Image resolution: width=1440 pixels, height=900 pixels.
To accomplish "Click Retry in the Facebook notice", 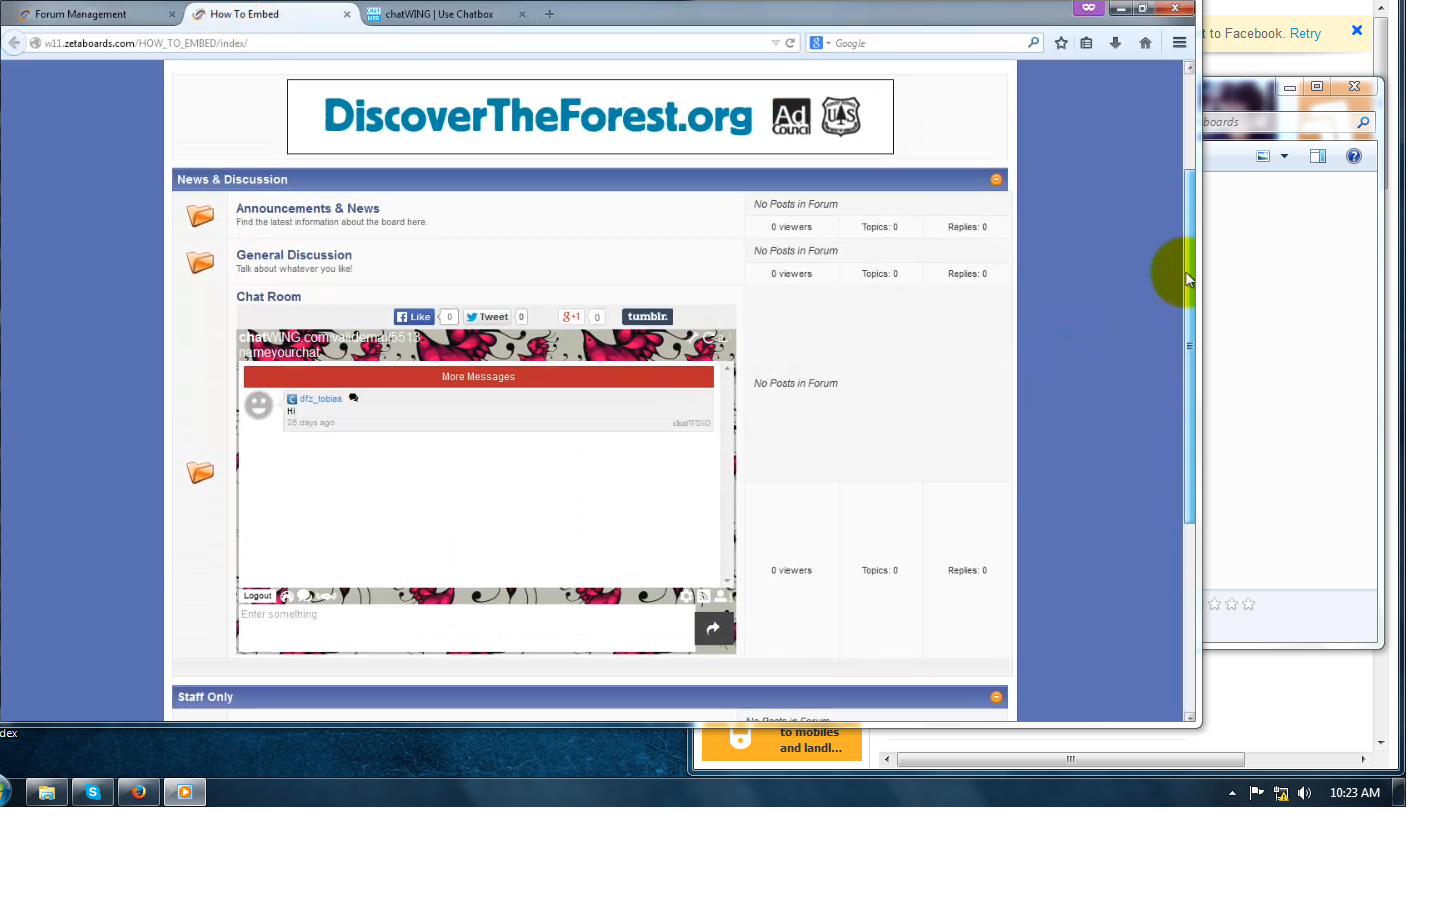I will (x=1305, y=33).
